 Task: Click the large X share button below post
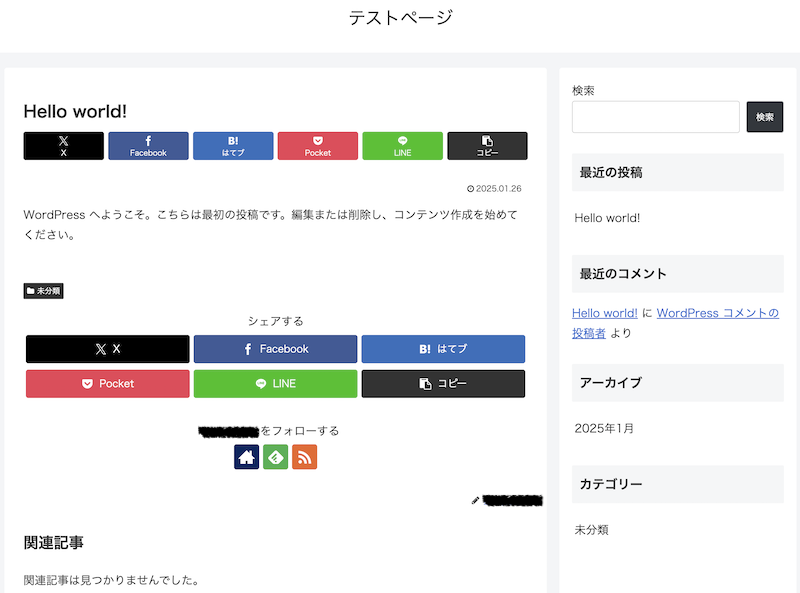[108, 349]
